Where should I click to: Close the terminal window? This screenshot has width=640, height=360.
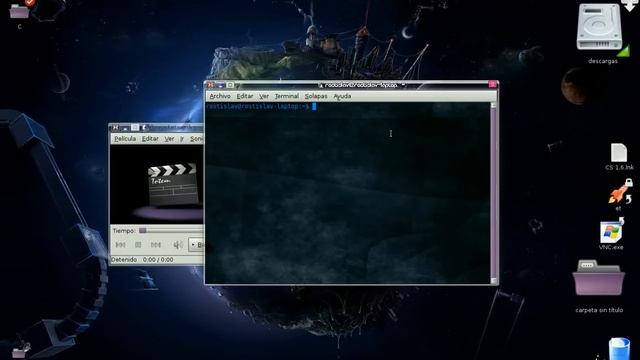[211, 85]
